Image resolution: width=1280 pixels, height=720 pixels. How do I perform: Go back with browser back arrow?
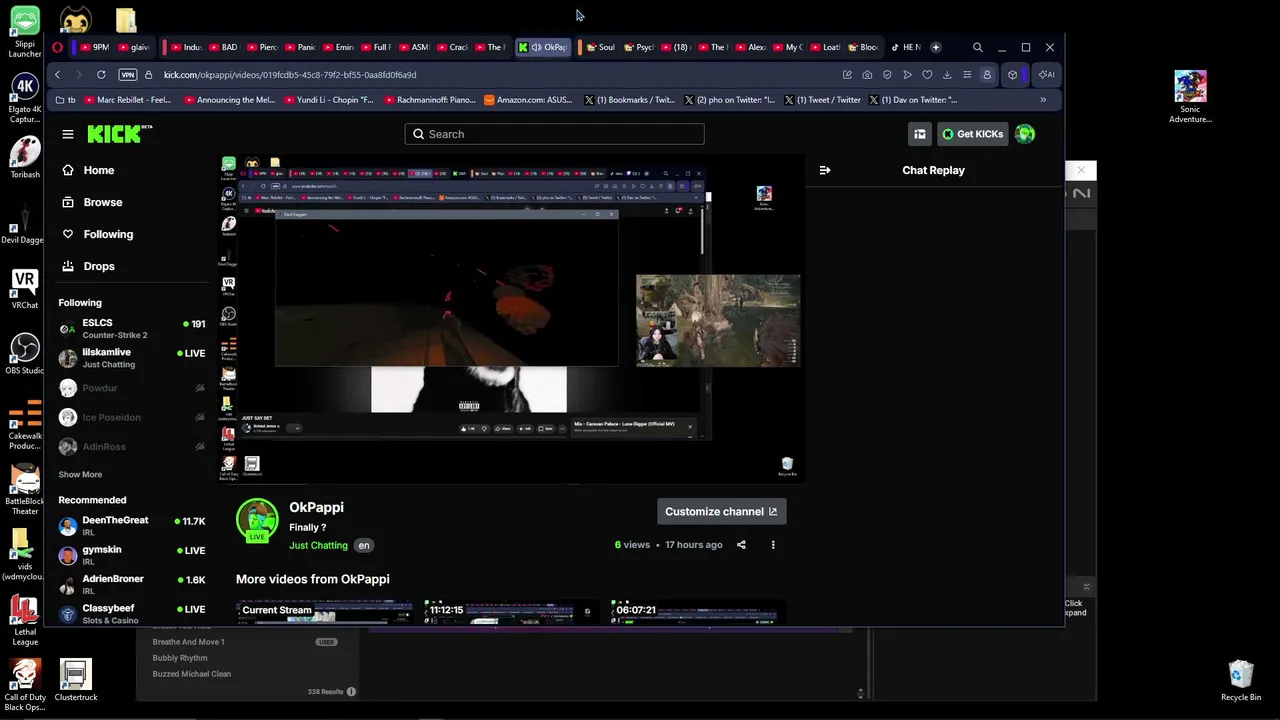pos(57,74)
